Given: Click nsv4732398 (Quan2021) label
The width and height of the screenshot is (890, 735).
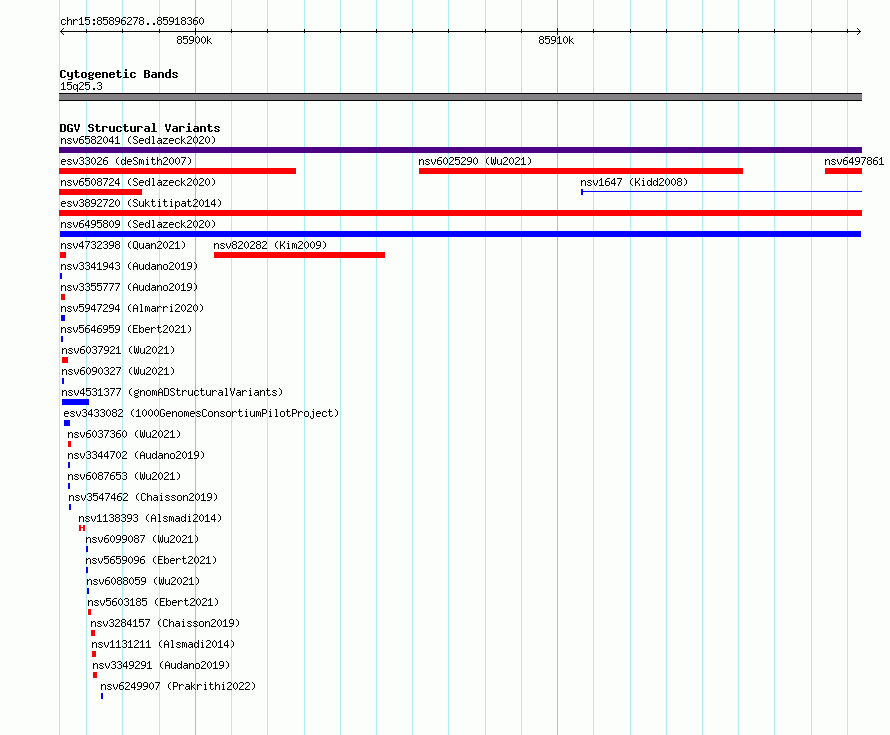Looking at the screenshot, I should [123, 245].
